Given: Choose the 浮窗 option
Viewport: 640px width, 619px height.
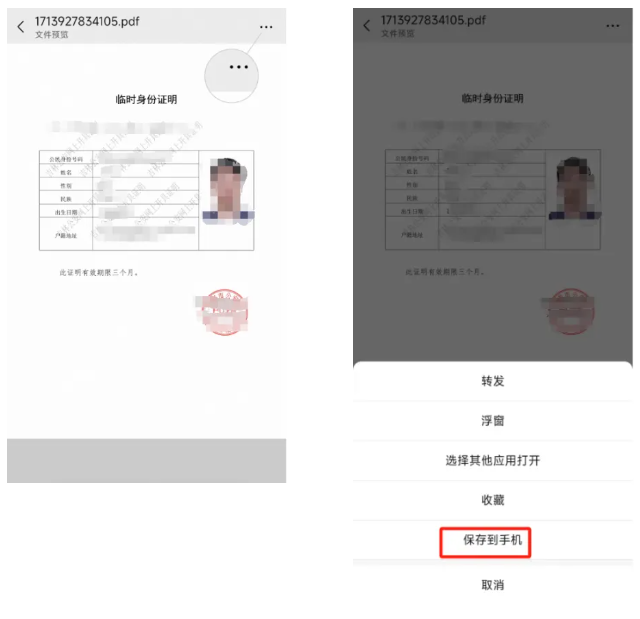Looking at the screenshot, I should pyautogui.click(x=493, y=421).
